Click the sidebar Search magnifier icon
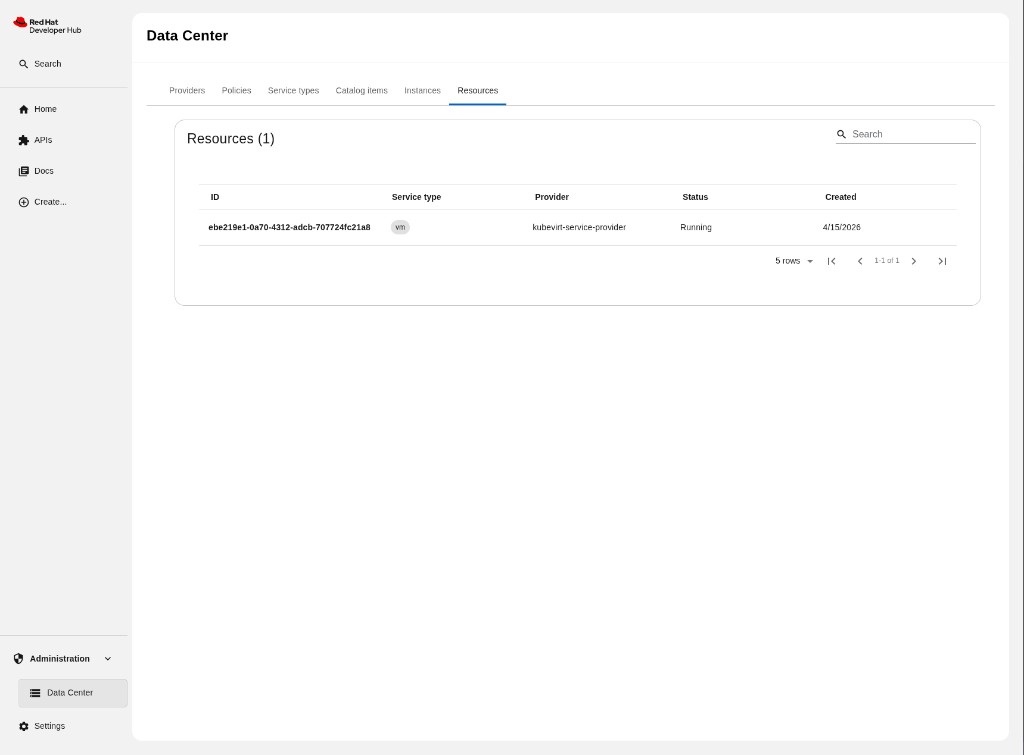The height and width of the screenshot is (755, 1024). pos(24,64)
